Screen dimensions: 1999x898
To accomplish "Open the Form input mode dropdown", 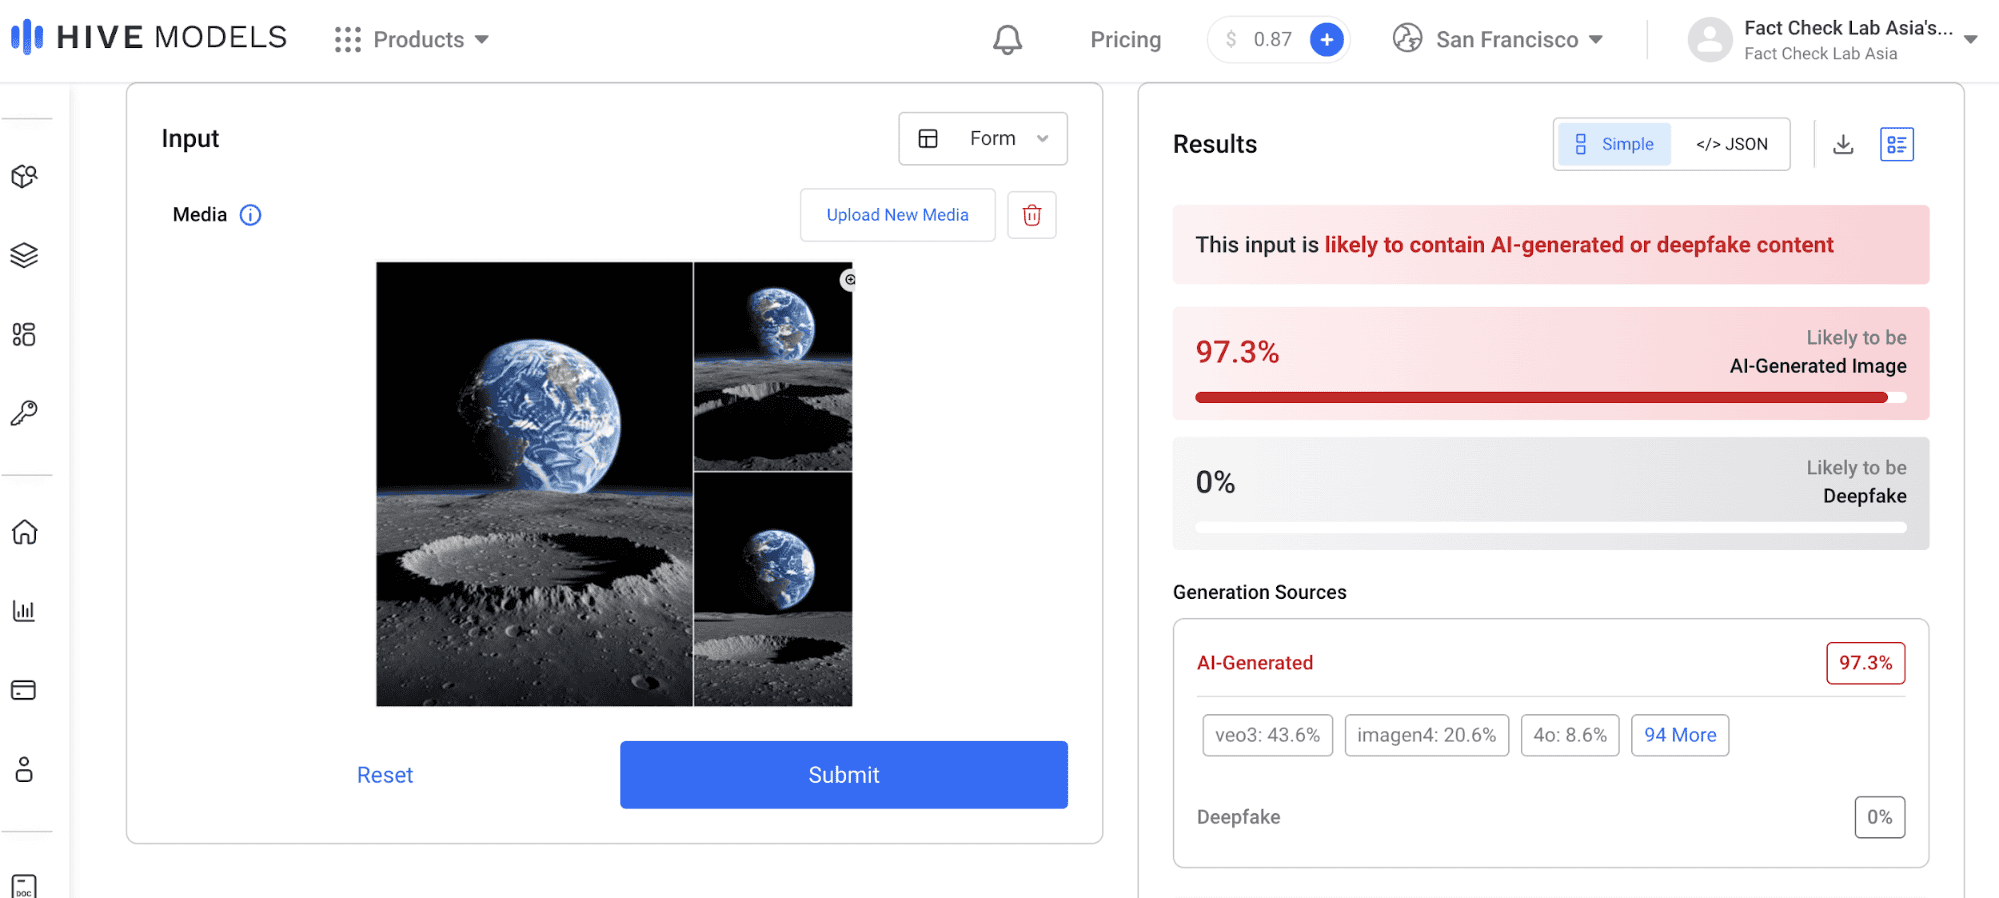I will [x=983, y=139].
